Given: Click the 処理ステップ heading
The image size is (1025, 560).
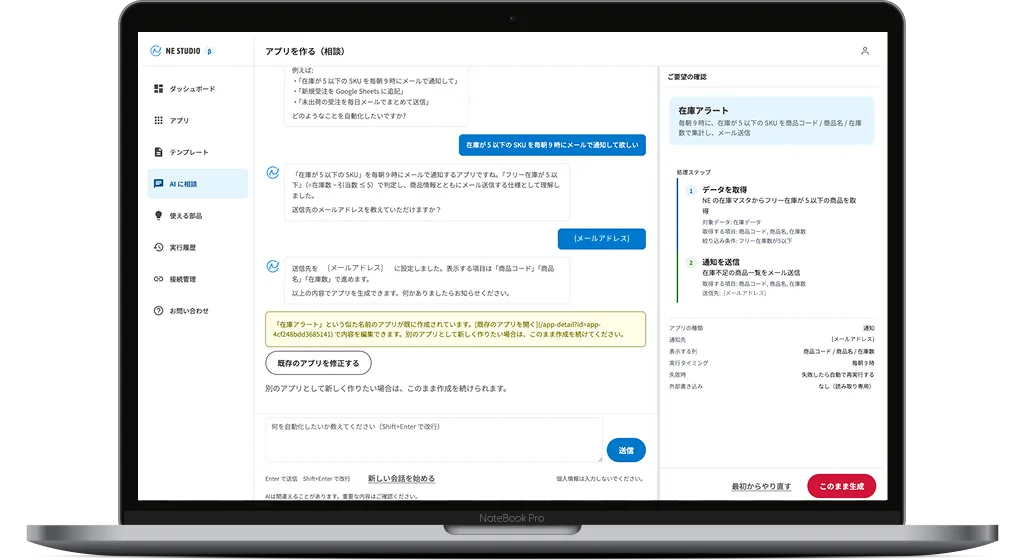Looking at the screenshot, I should pos(694,172).
